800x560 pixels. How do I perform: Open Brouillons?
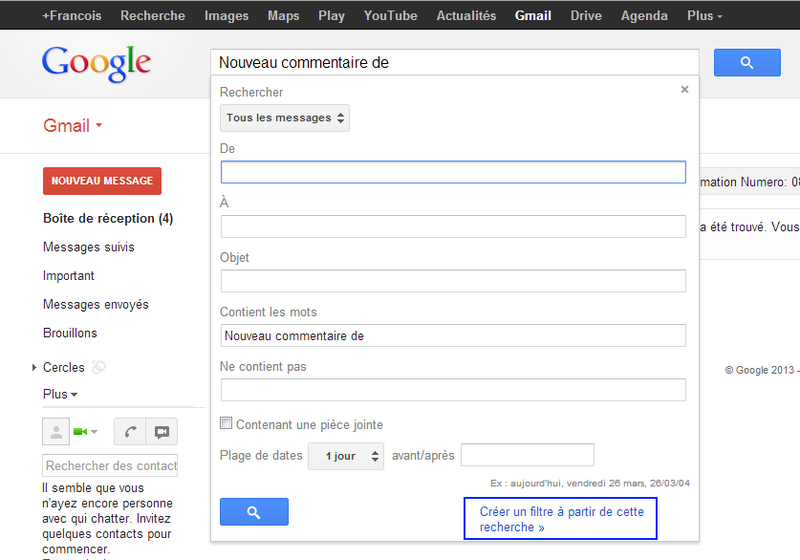[70, 333]
